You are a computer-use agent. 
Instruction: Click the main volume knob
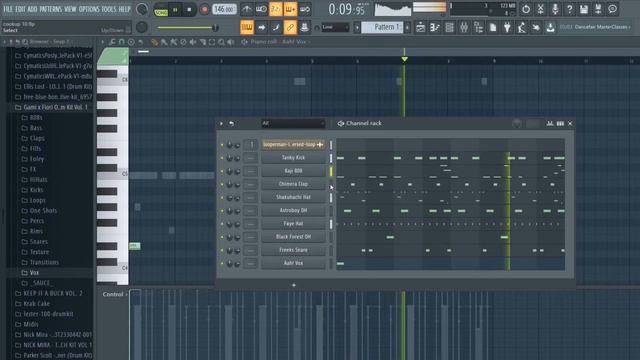(142, 9)
